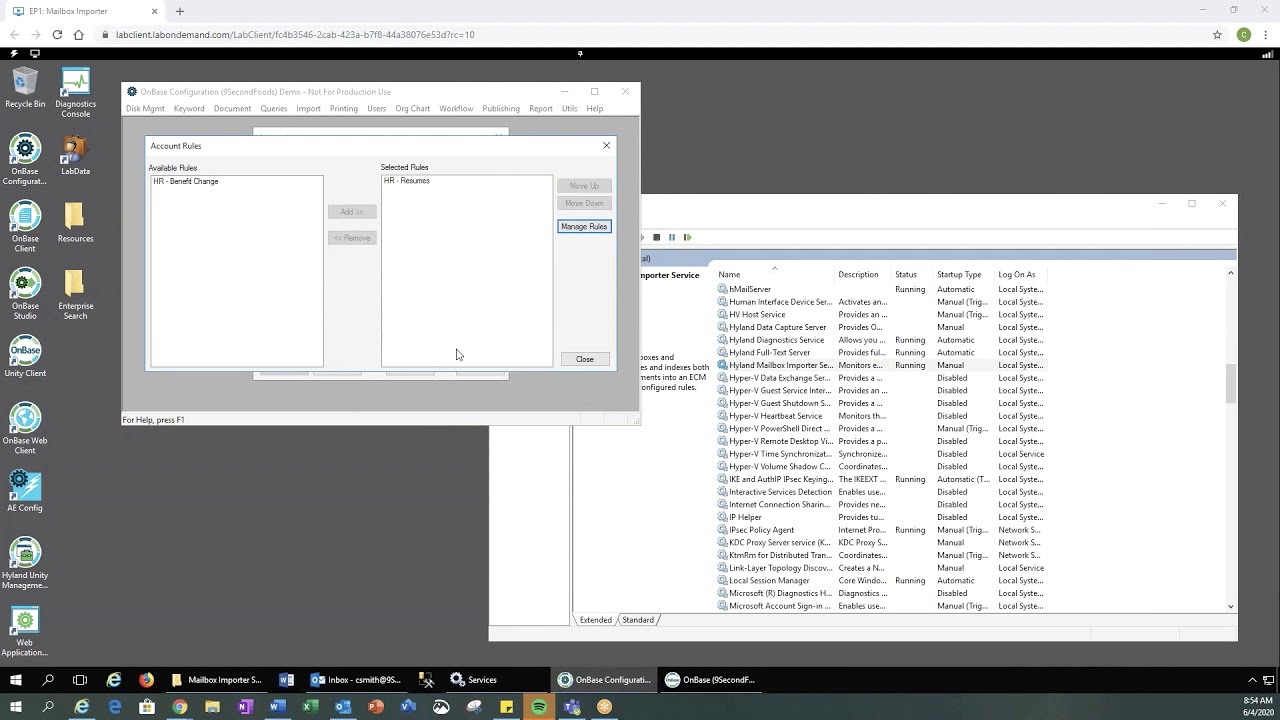Close the Account Rules dialog with the X
1280x720 pixels.
[606, 146]
